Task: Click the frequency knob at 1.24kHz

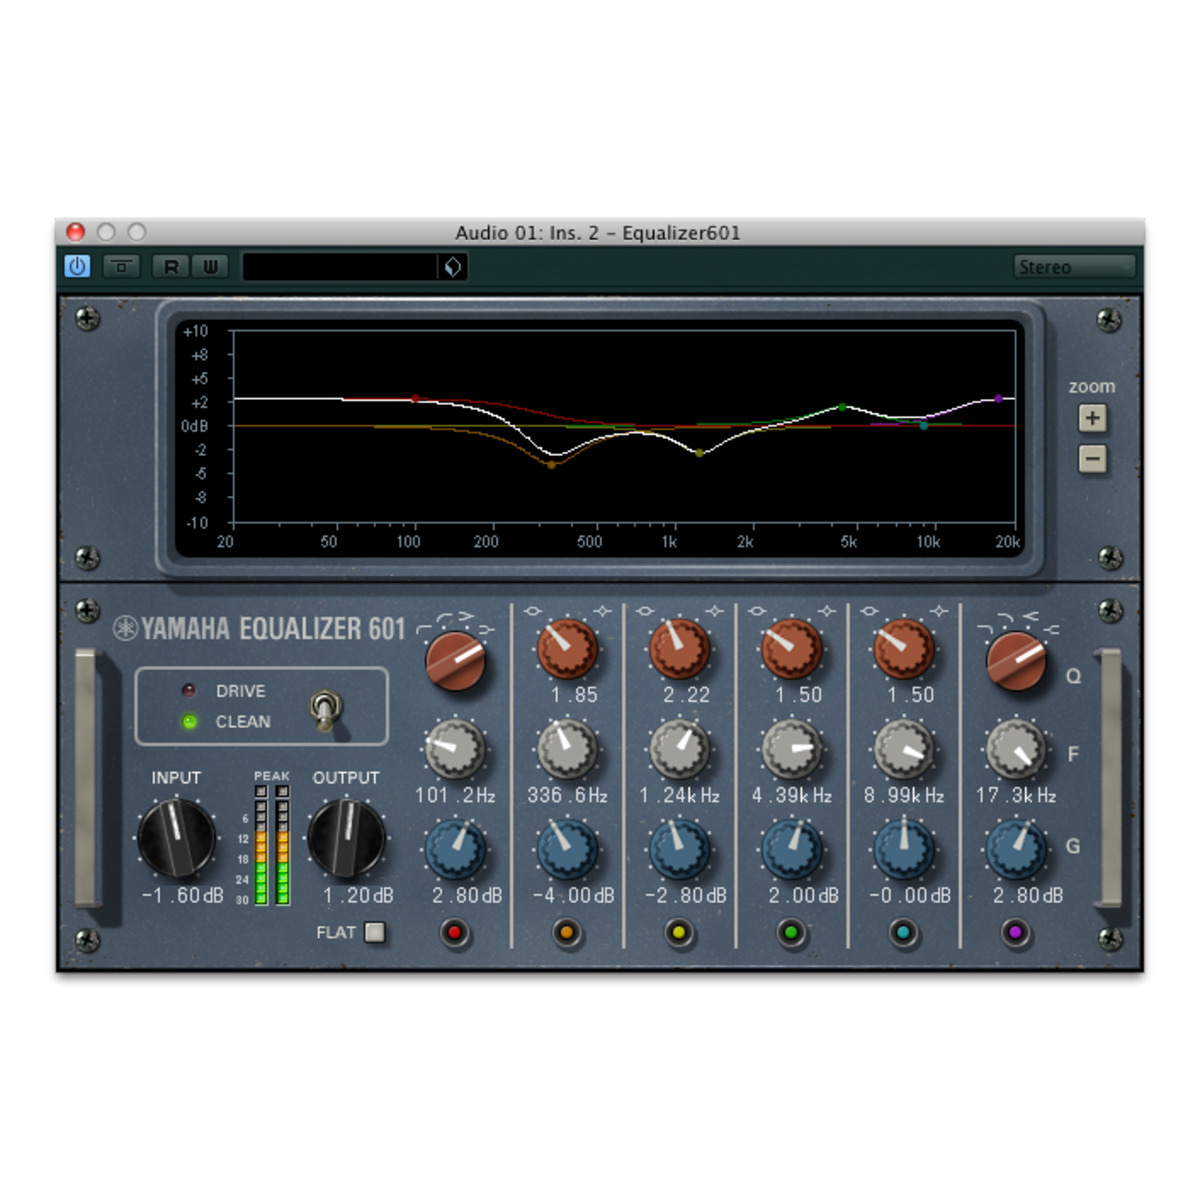Action: pos(679,749)
